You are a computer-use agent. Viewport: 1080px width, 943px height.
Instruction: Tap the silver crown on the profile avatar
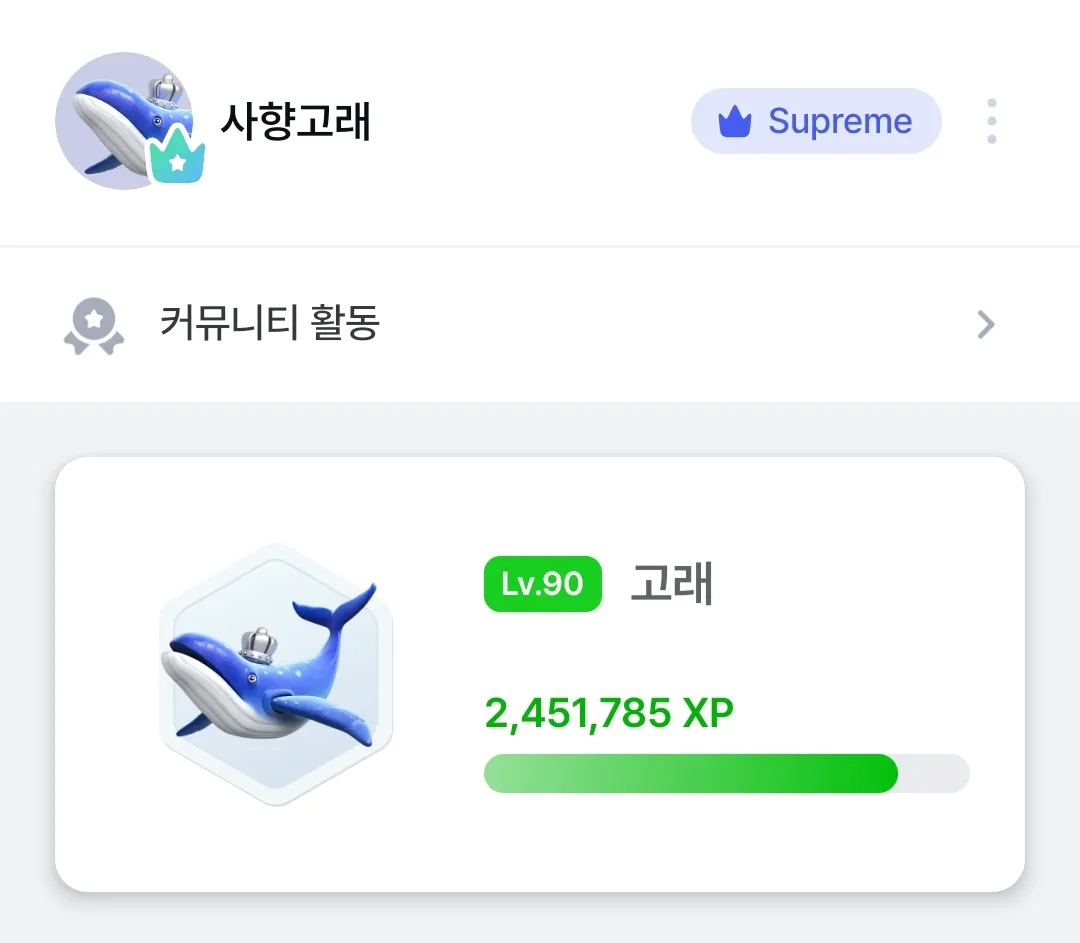click(161, 90)
